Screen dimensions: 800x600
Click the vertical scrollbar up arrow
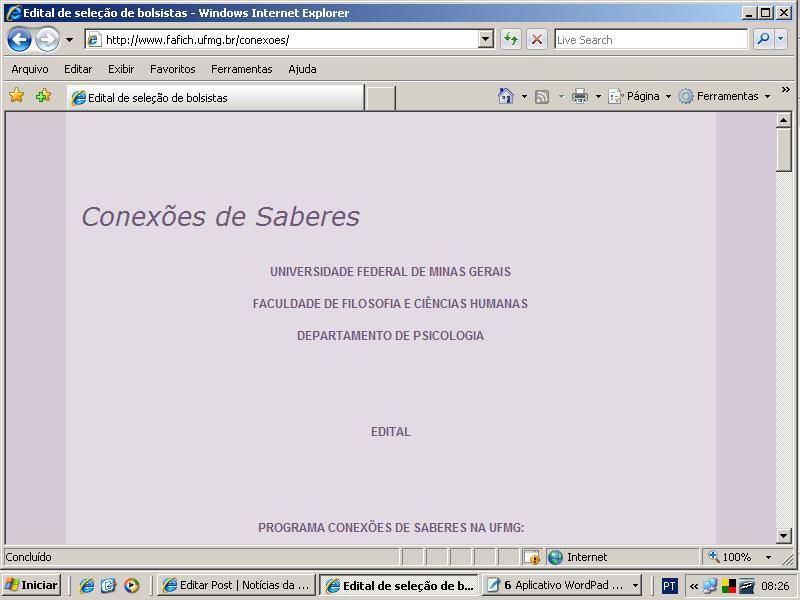pyautogui.click(x=783, y=120)
